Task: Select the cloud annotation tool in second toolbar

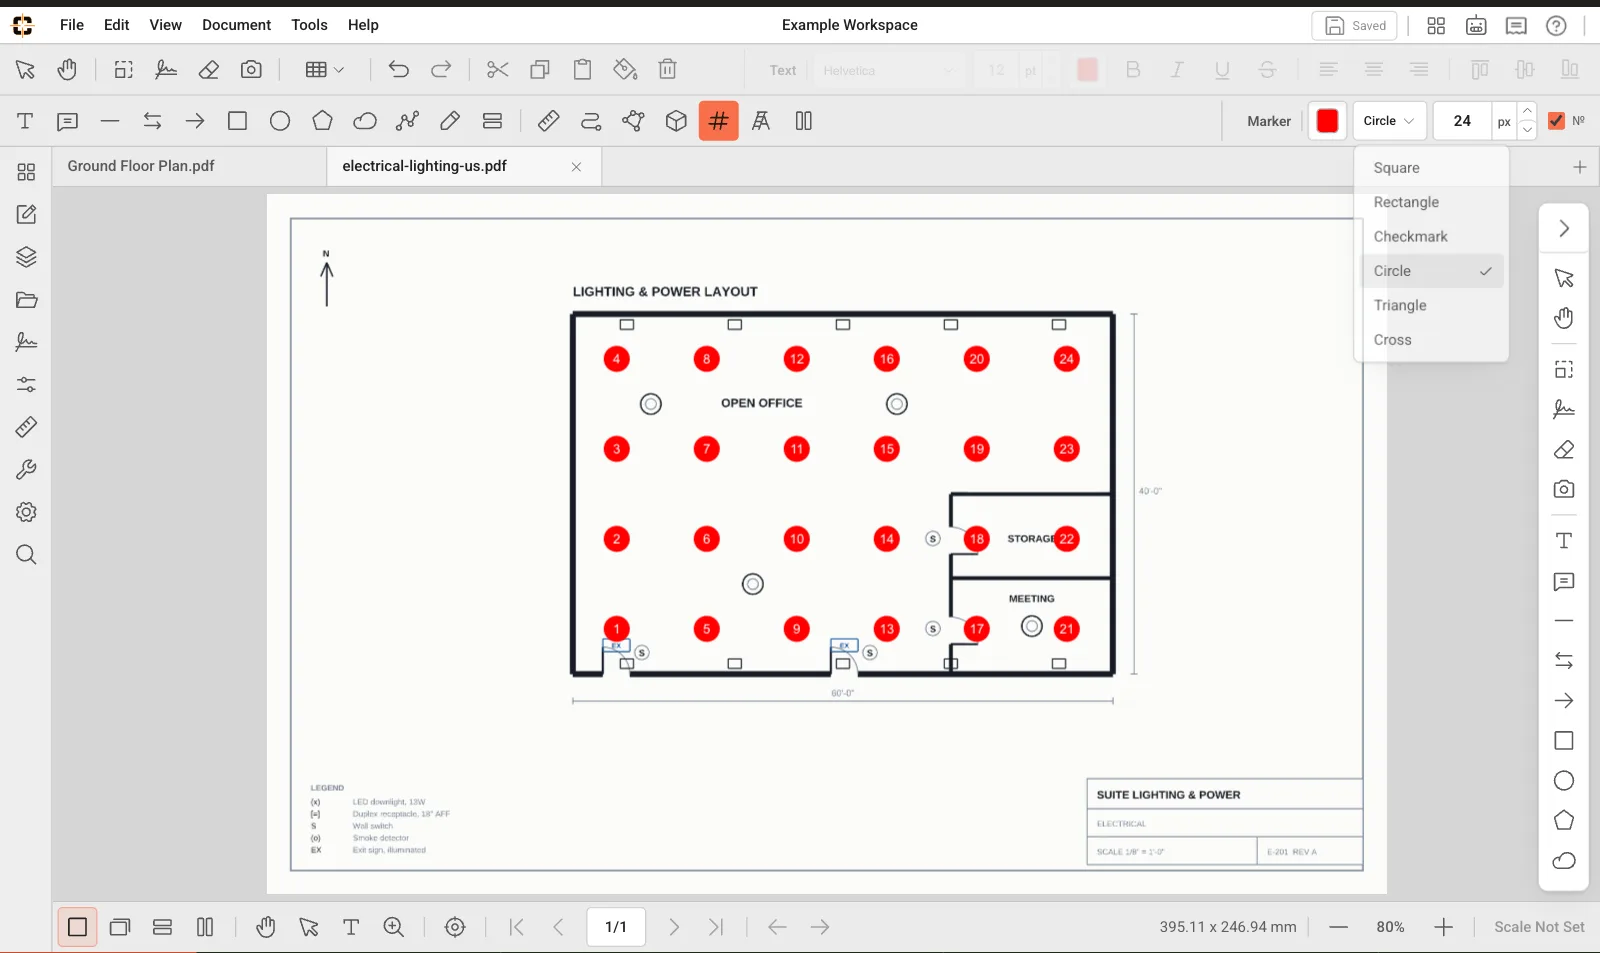Action: click(x=365, y=121)
